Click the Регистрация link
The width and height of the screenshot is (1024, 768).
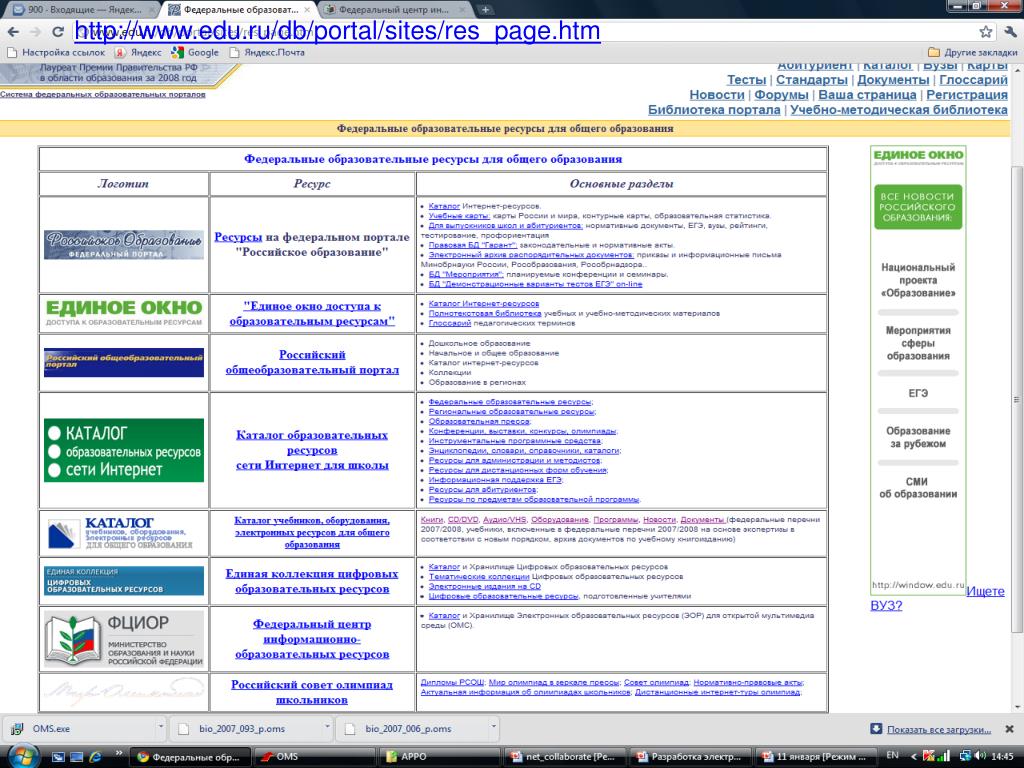pyautogui.click(x=967, y=95)
